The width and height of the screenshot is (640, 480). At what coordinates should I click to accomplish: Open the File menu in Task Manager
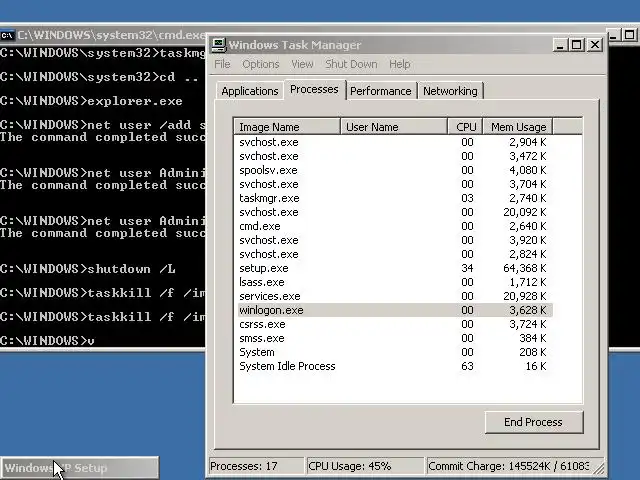(222, 64)
